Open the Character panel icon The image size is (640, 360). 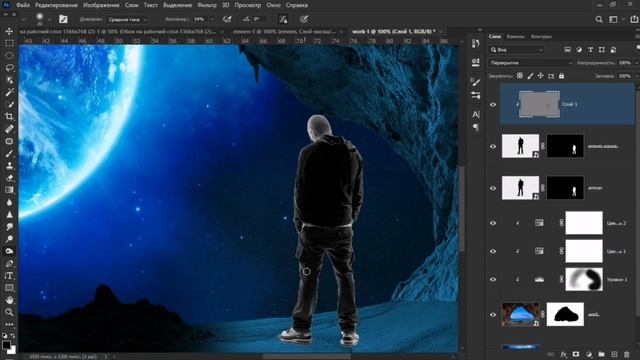click(476, 115)
